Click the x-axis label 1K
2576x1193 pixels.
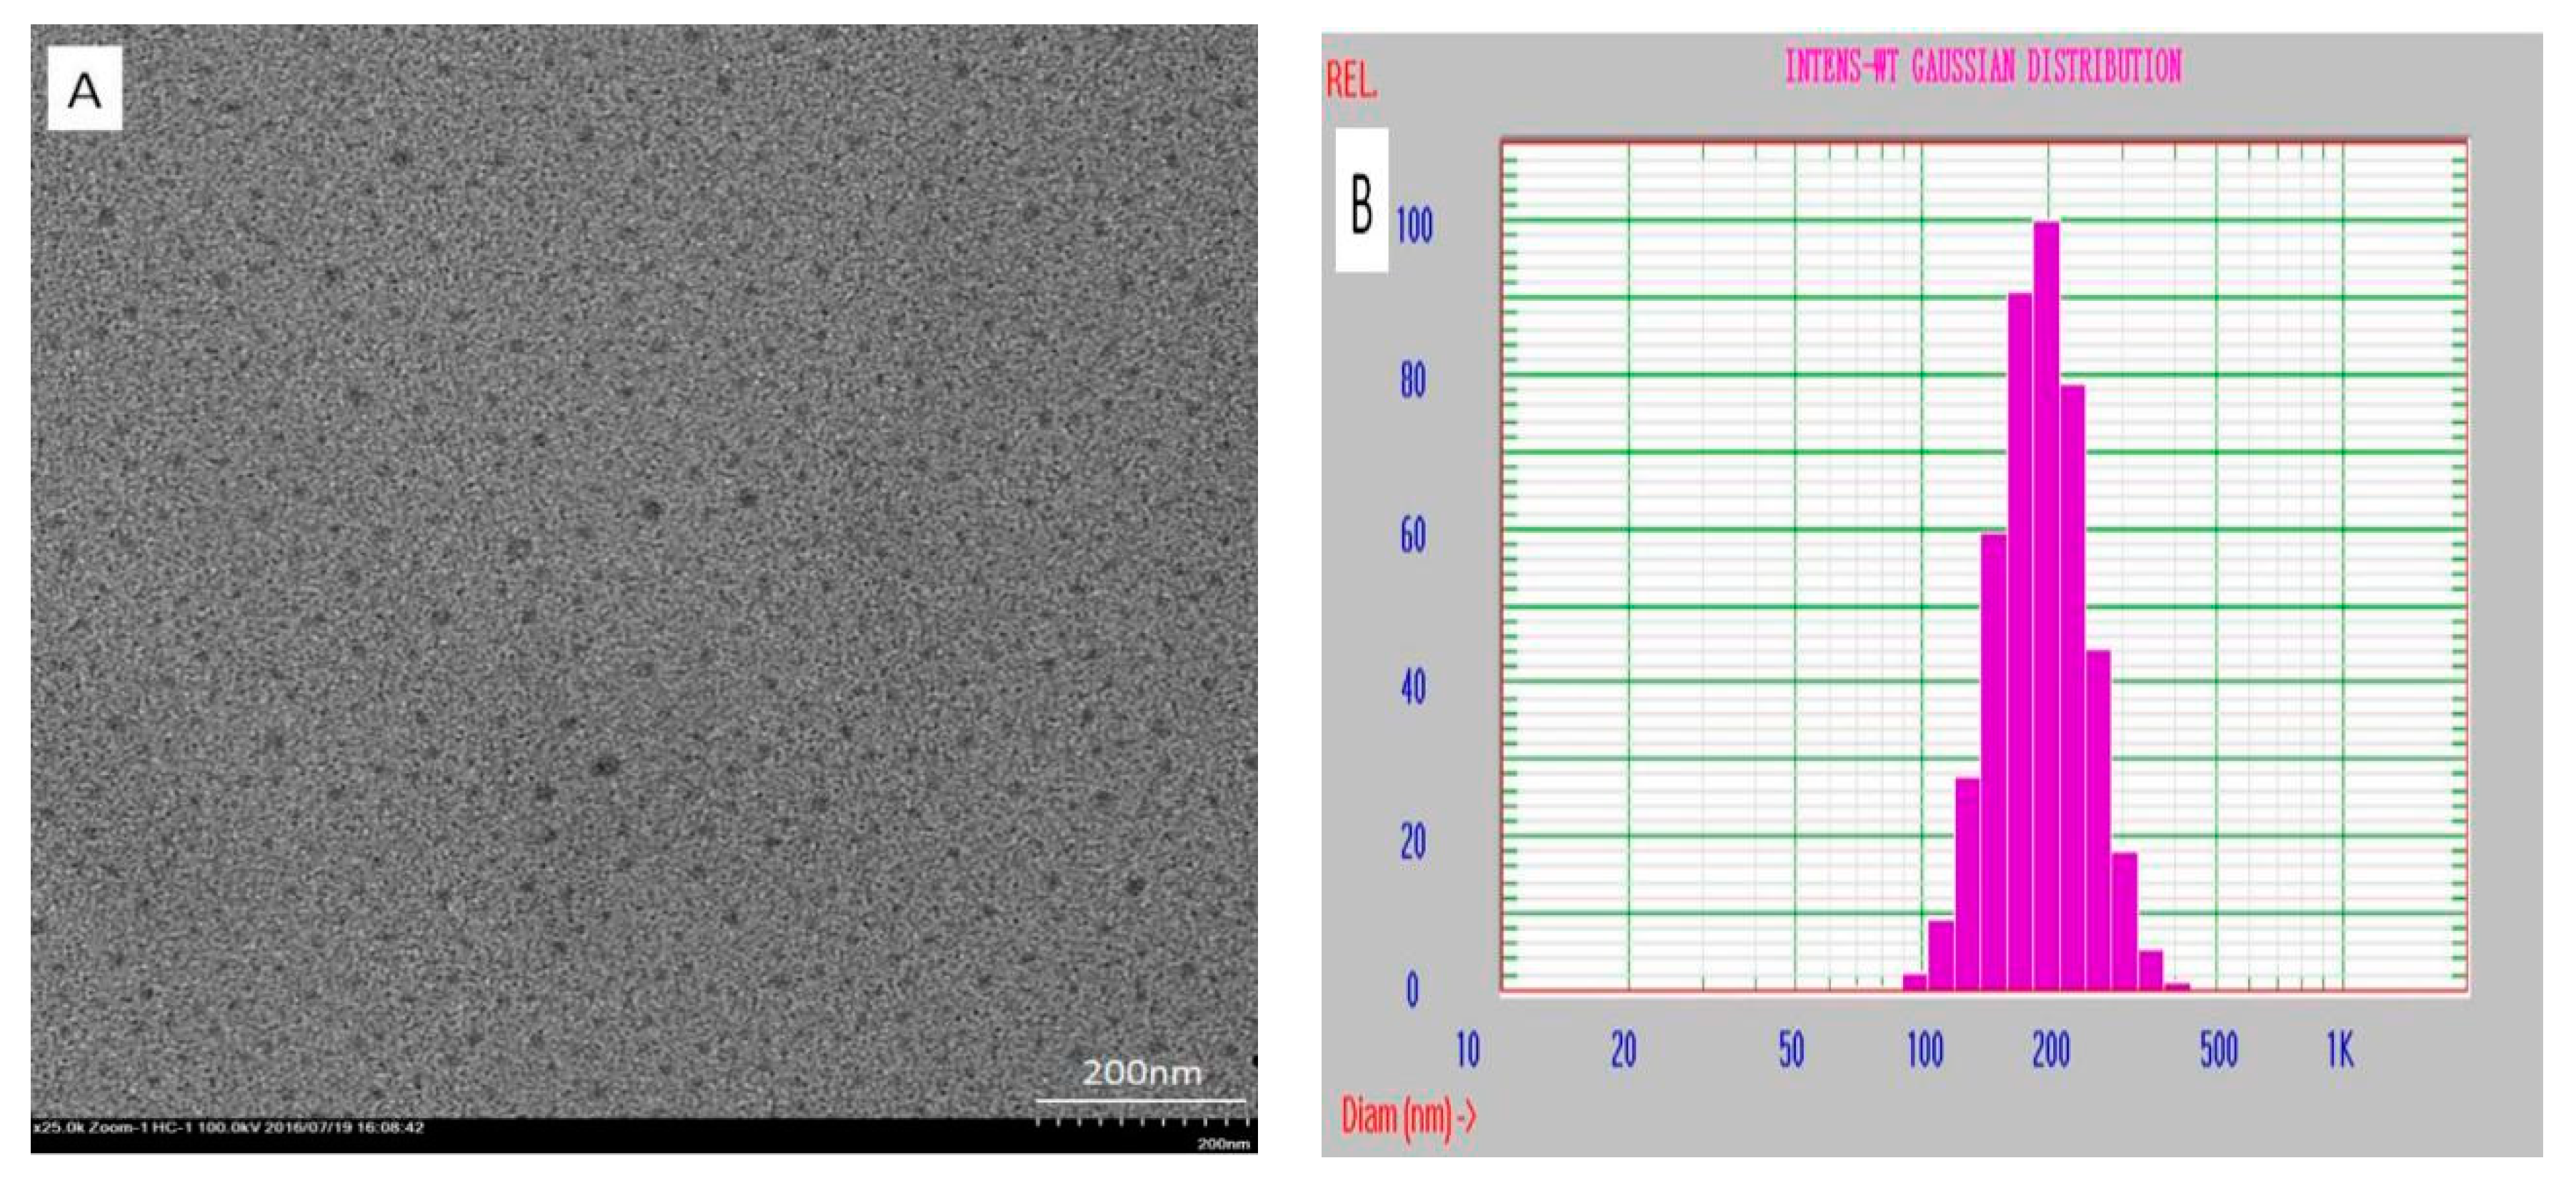[x=2340, y=1050]
